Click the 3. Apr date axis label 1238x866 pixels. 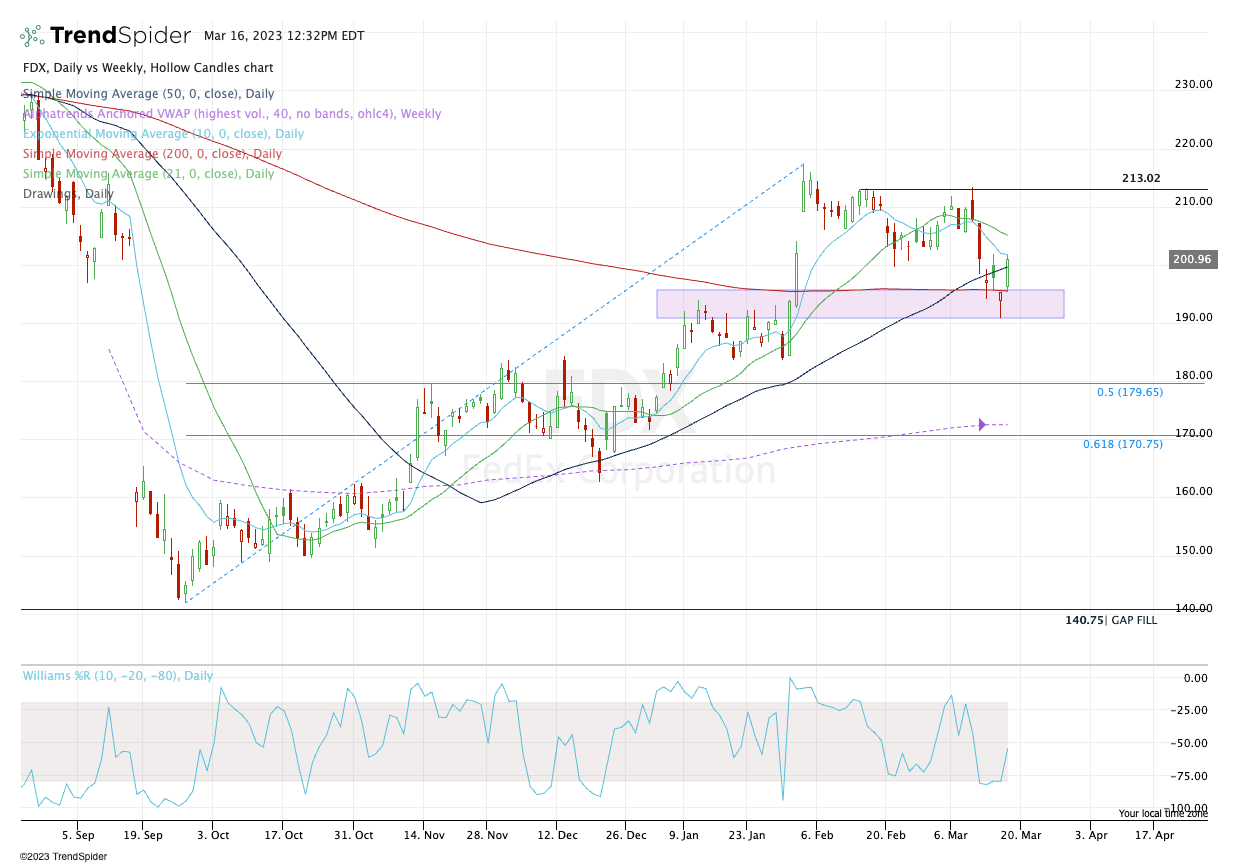(1091, 834)
